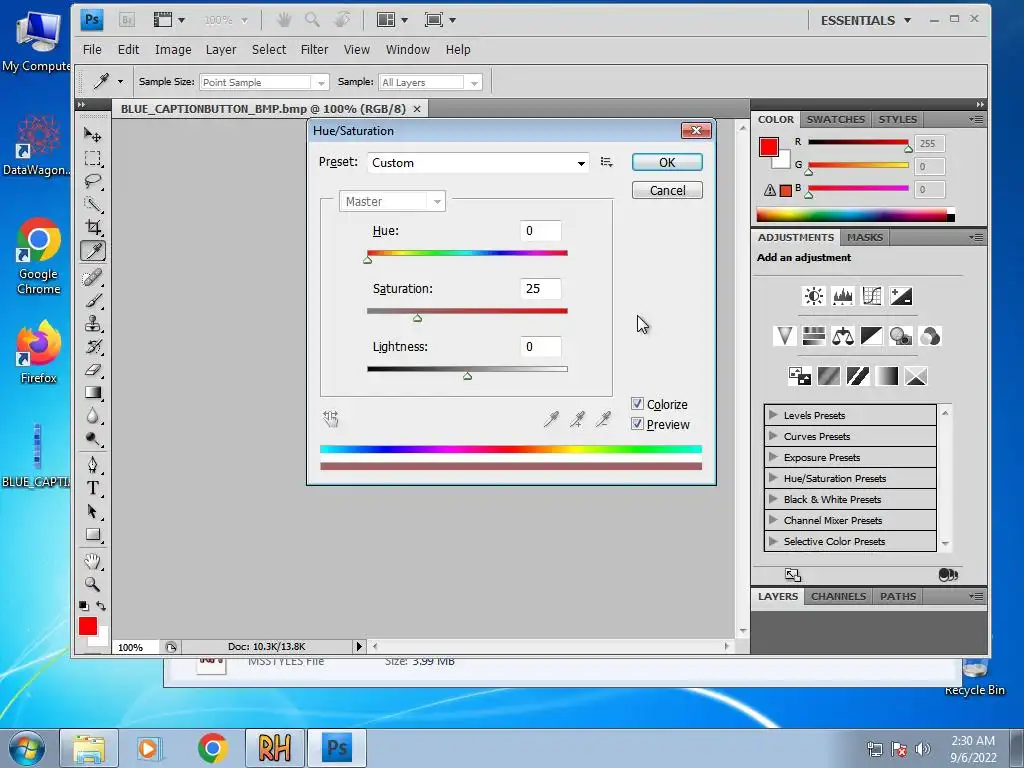Open the Master channel dropdown
This screenshot has height=768, width=1024.
pyautogui.click(x=392, y=201)
